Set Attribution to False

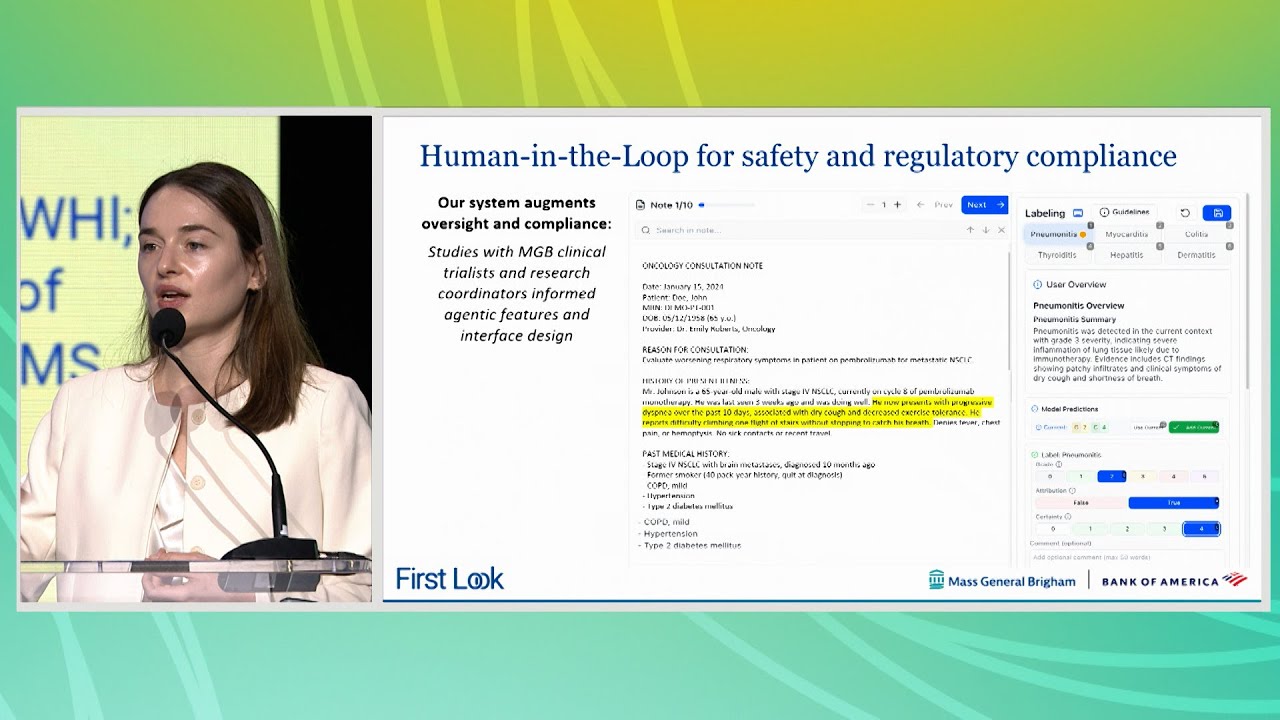click(1080, 503)
